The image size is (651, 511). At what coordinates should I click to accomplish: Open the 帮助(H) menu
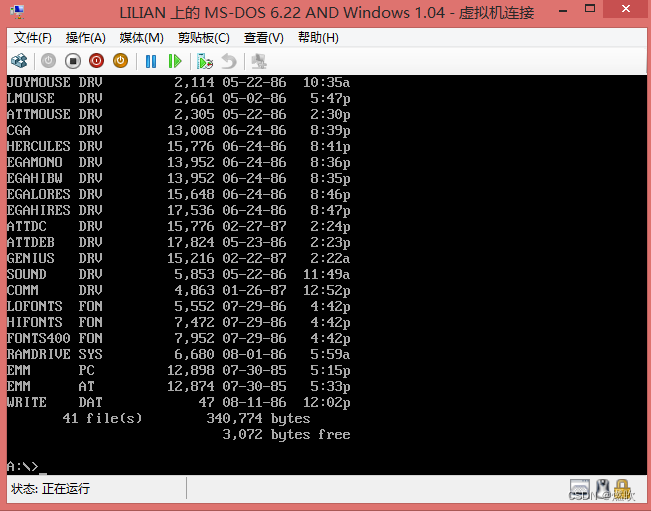click(x=318, y=38)
